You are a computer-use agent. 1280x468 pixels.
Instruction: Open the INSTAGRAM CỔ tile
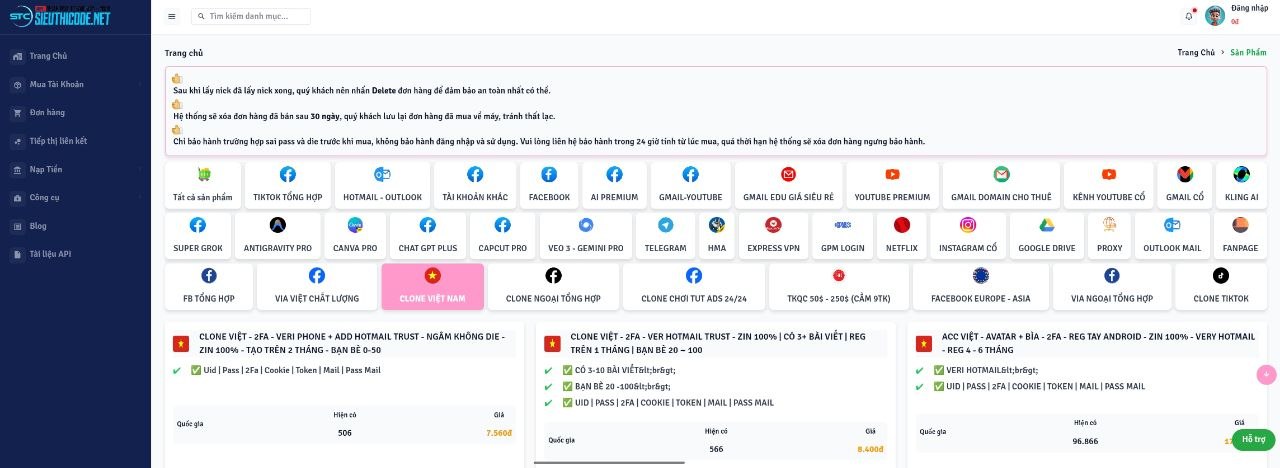click(x=967, y=236)
